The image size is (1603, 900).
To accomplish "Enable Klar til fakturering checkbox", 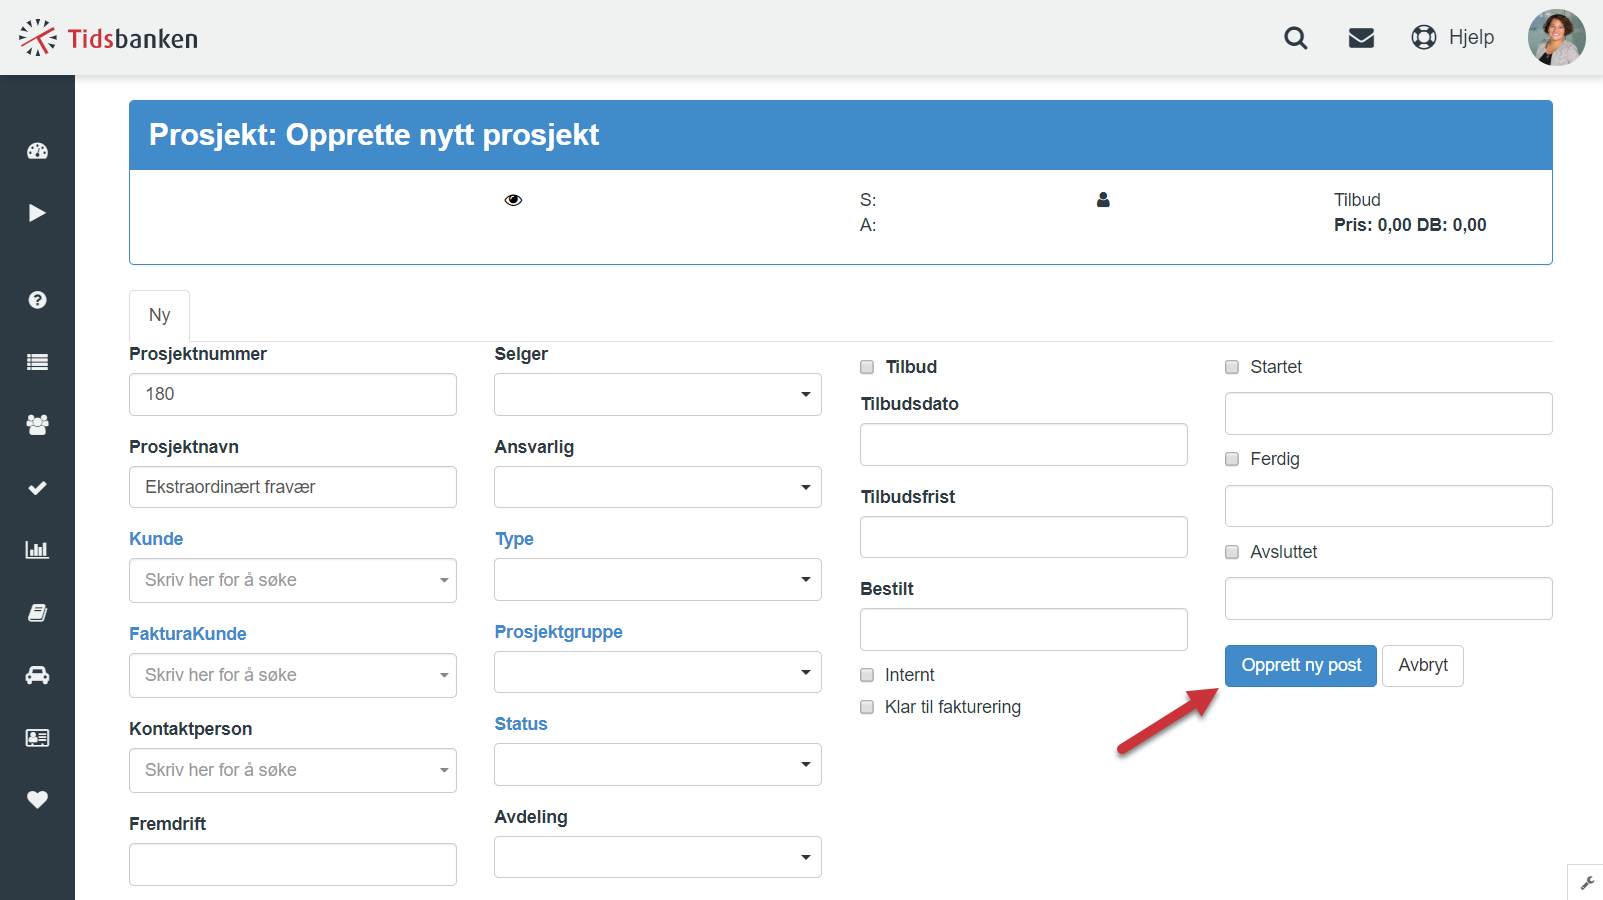I will tap(867, 707).
